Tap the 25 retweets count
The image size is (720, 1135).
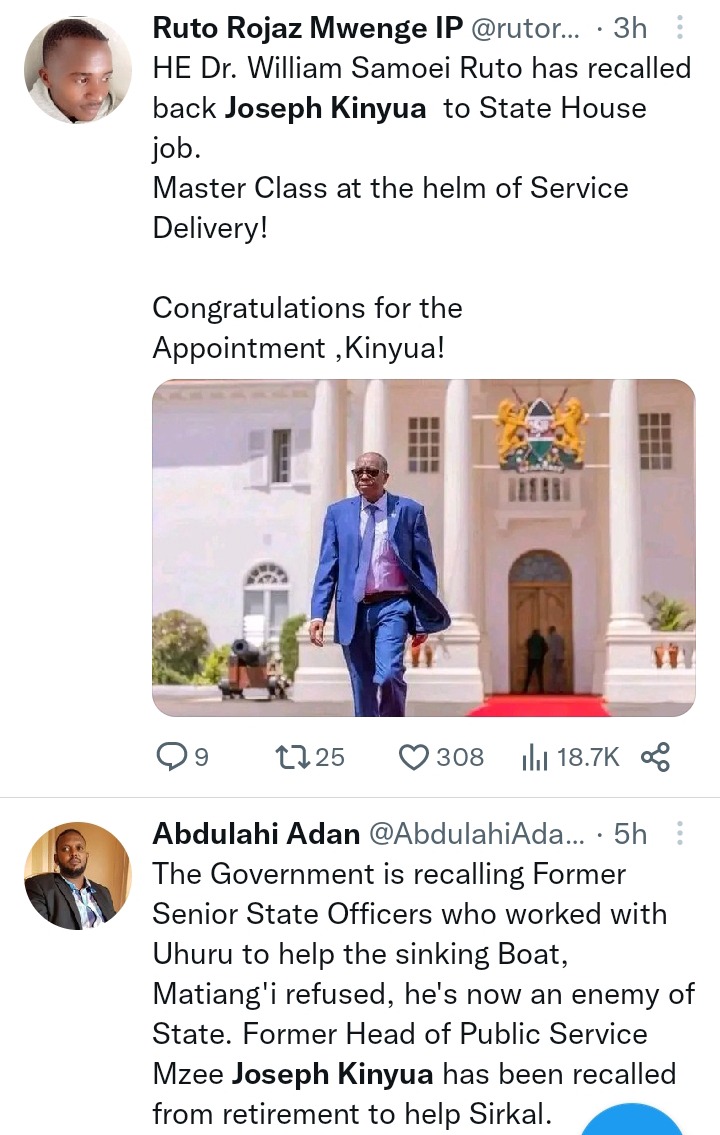(329, 757)
